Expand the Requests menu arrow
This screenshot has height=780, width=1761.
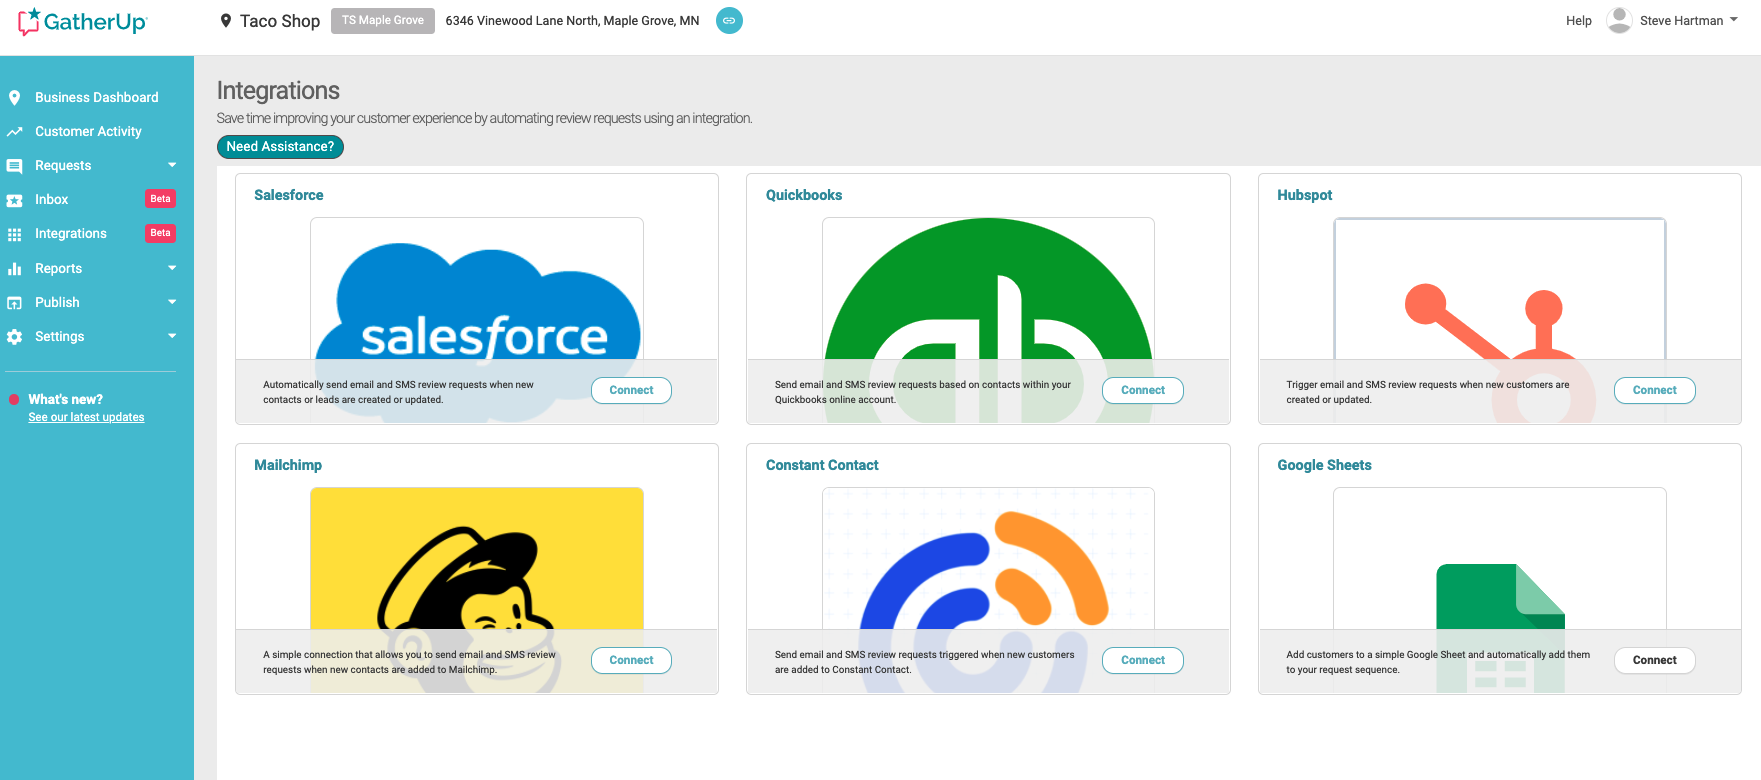point(172,165)
